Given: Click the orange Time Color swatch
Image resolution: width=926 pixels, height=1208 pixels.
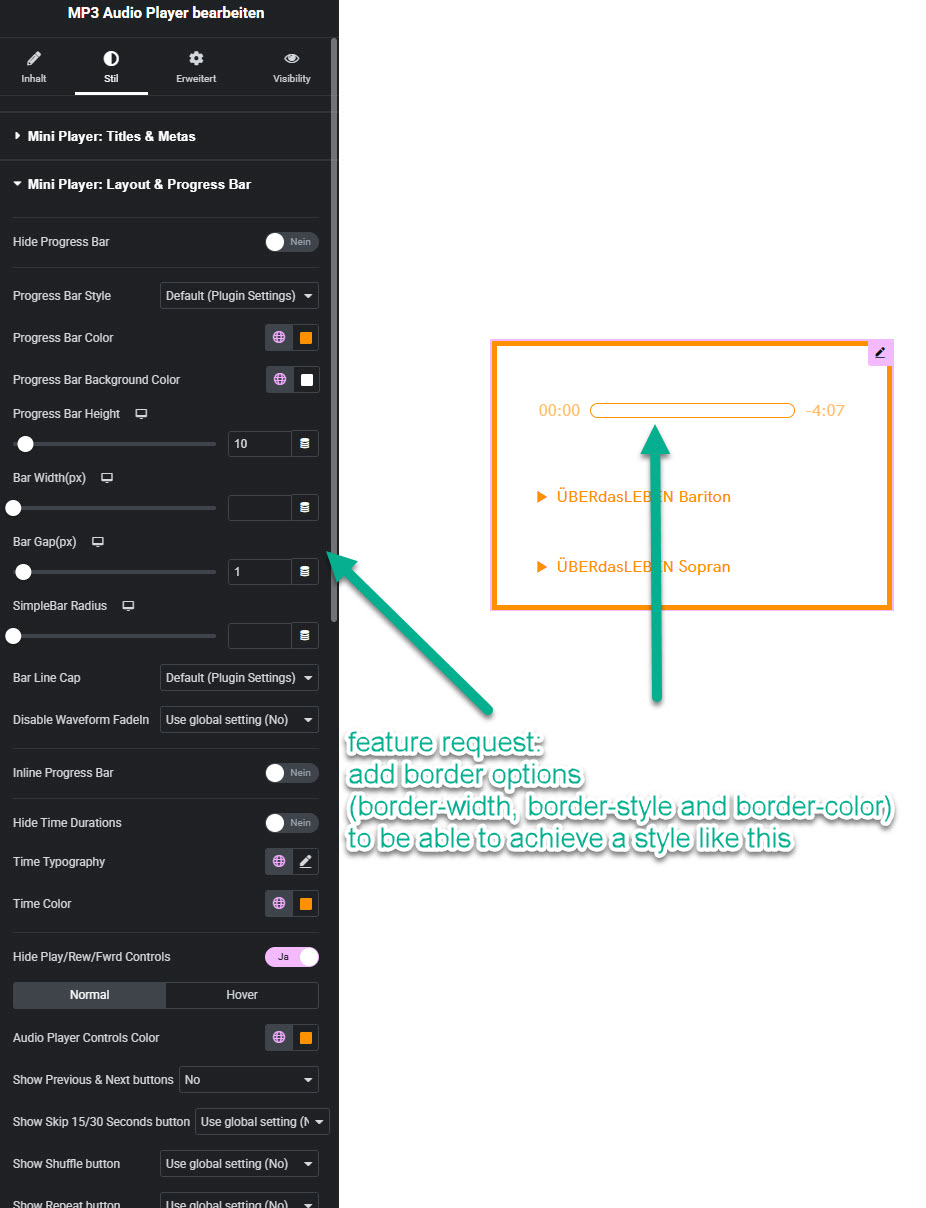Looking at the screenshot, I should [306, 904].
